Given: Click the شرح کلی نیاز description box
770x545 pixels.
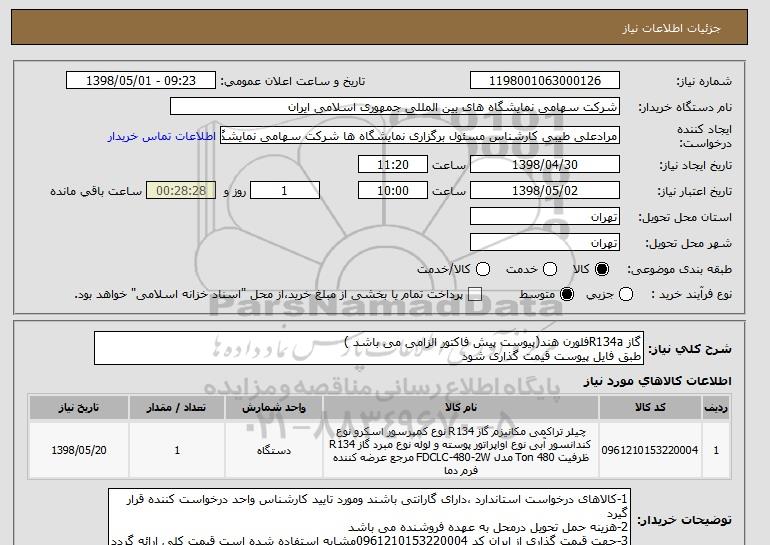Looking at the screenshot, I should [369, 348].
